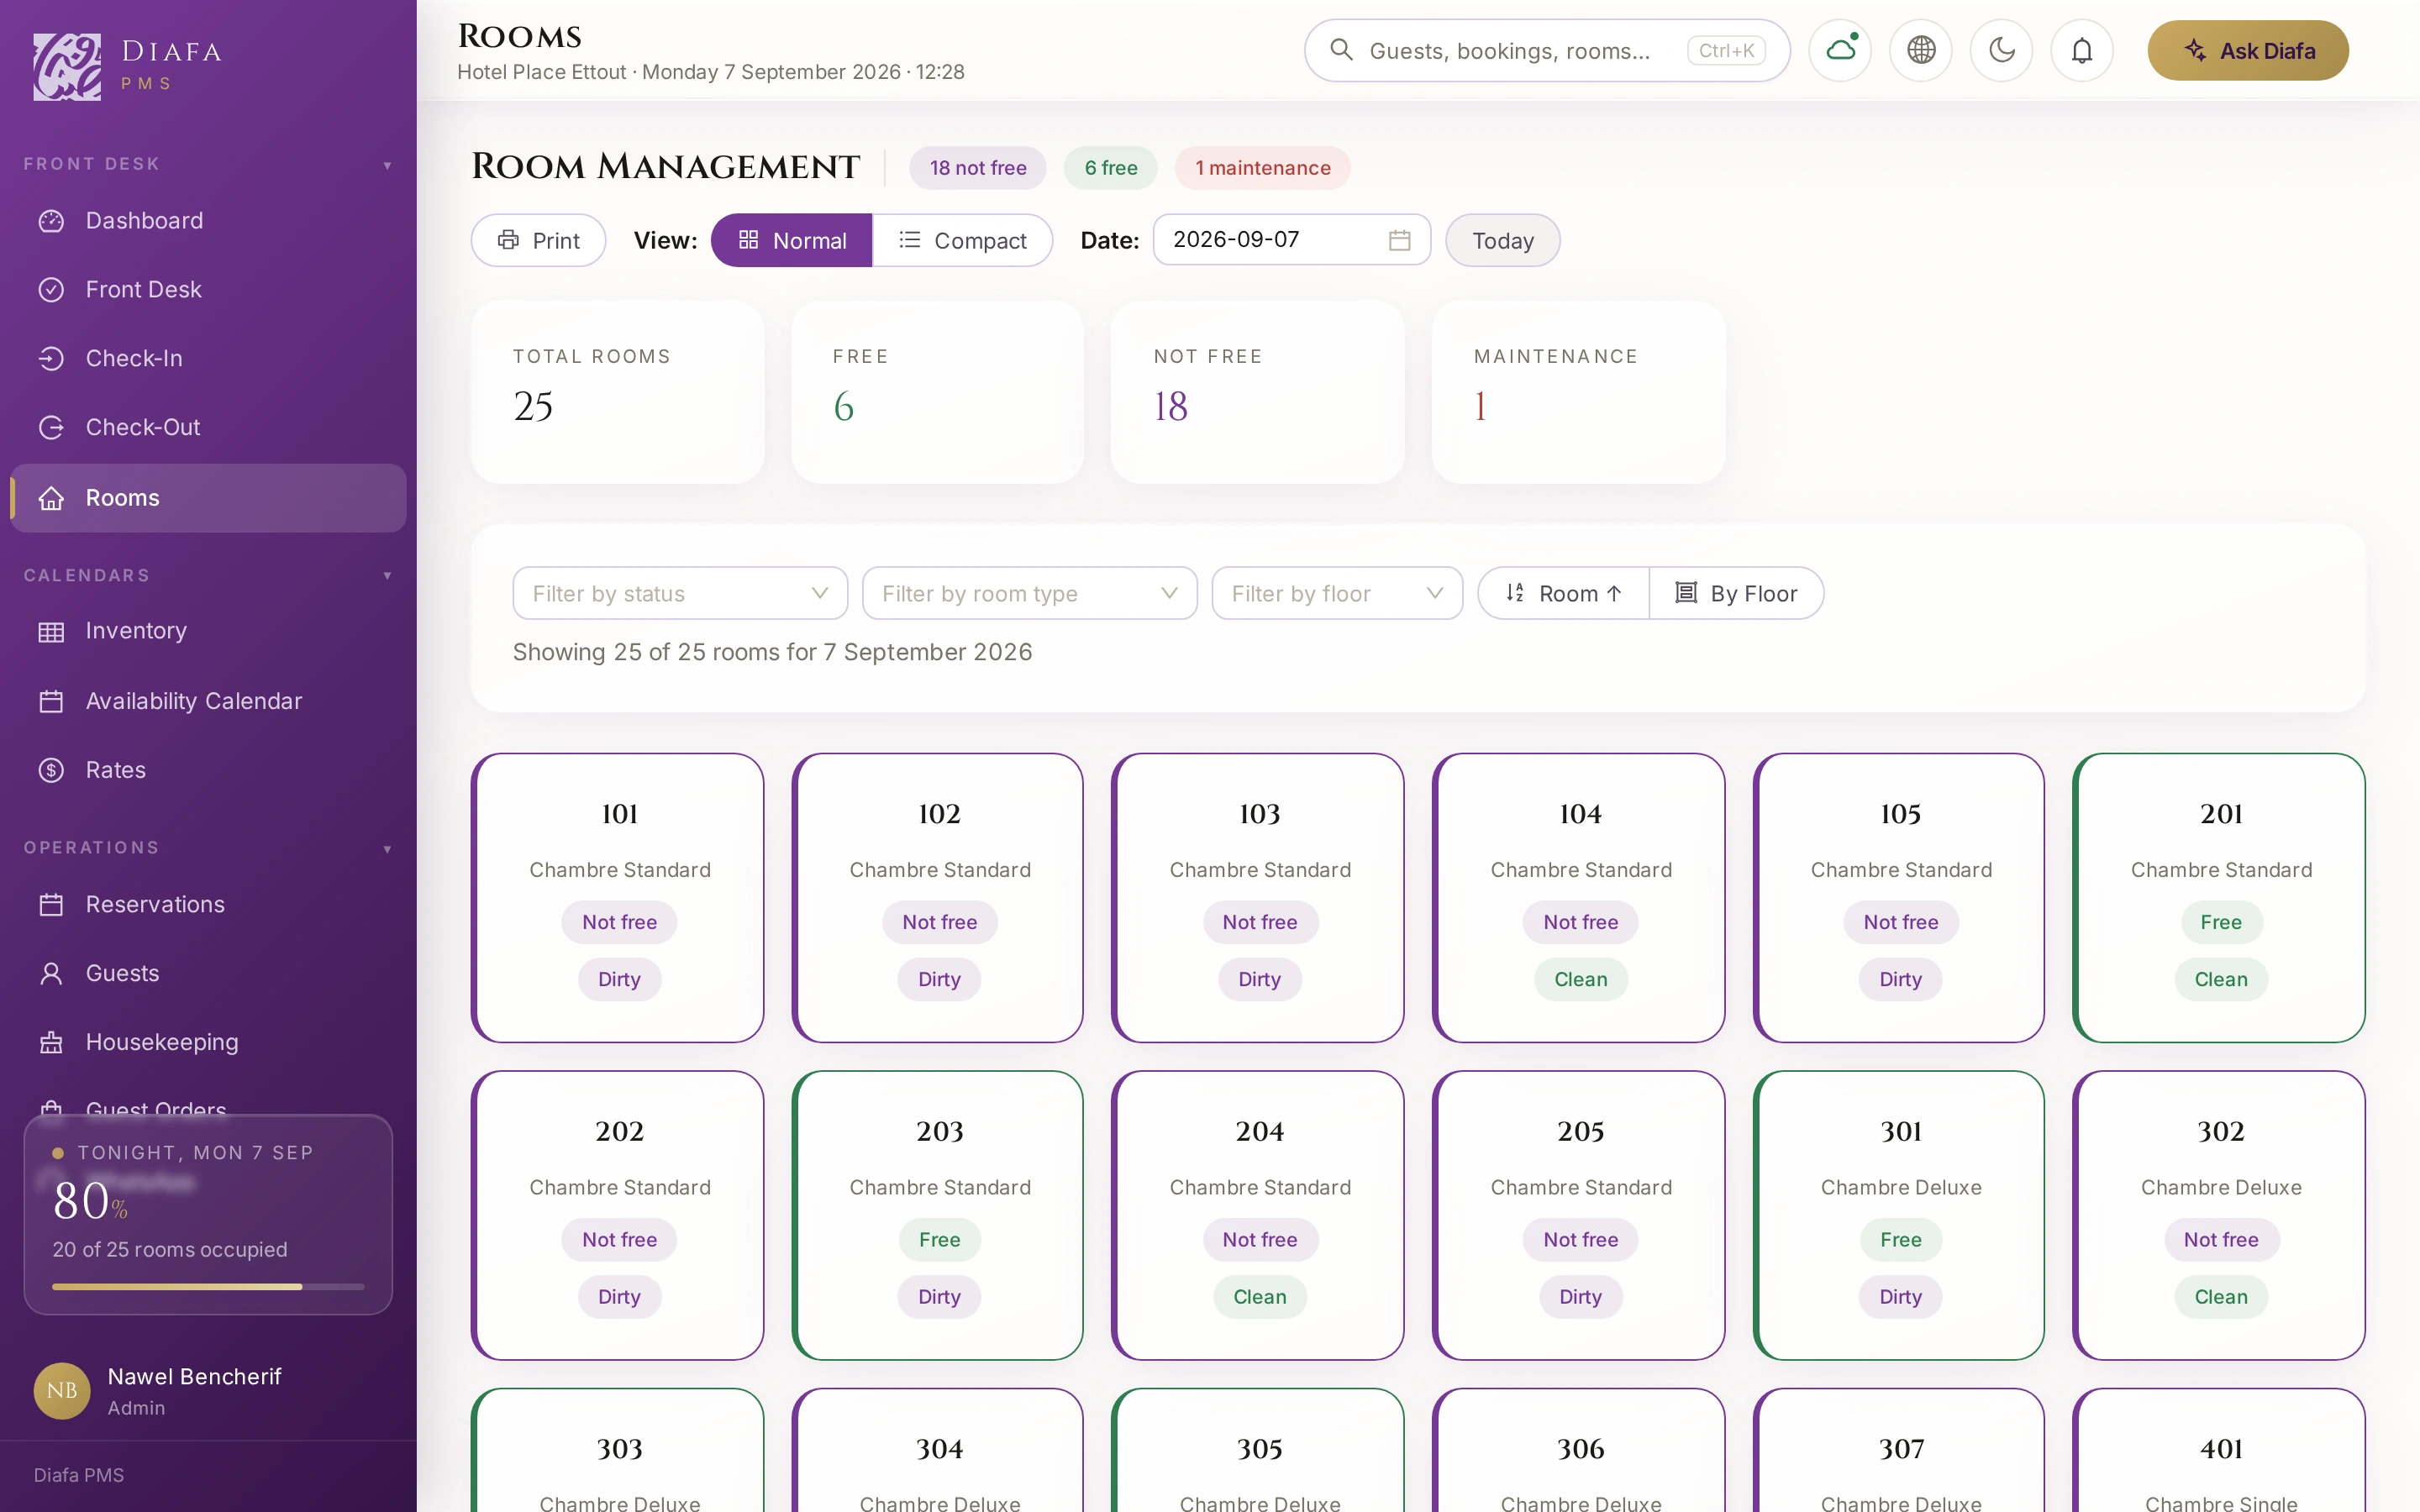Toggle By Floor grouping

[x=1736, y=593]
